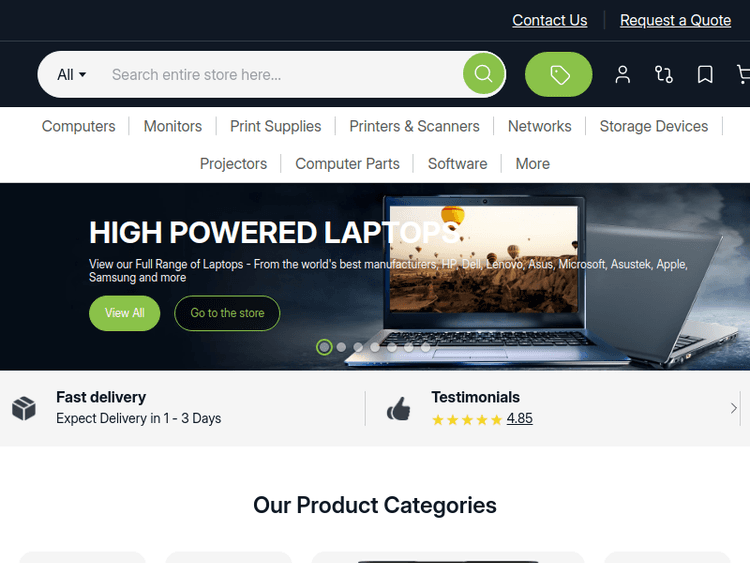Viewport: 750px width, 563px height.
Task: Expand the More navigation menu
Action: pos(532,164)
